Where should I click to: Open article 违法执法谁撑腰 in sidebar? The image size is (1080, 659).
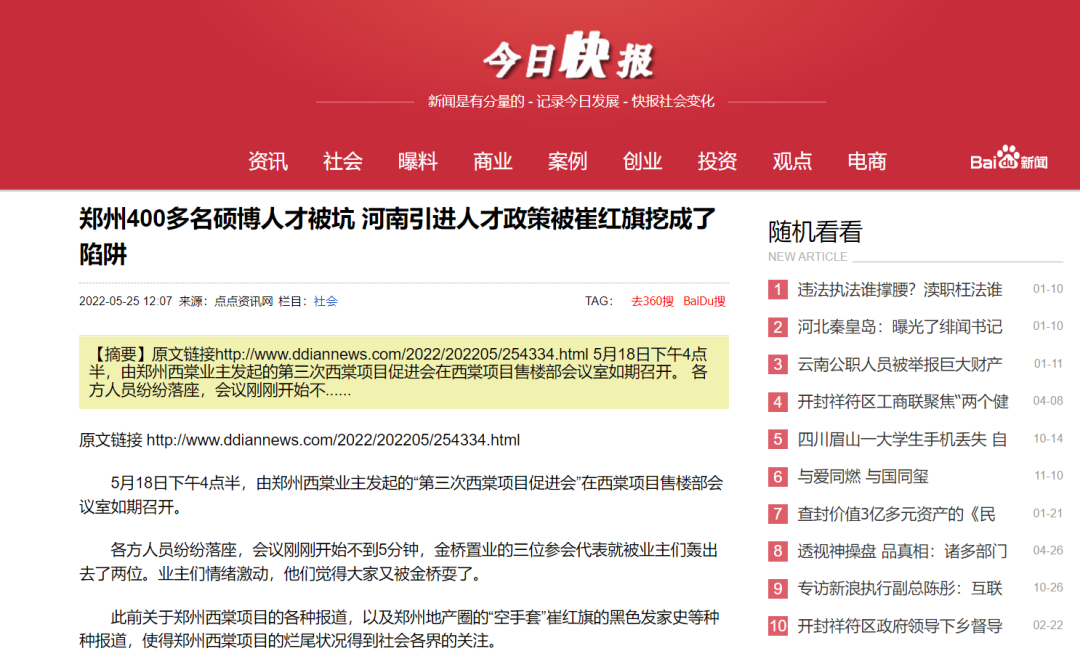[x=899, y=290]
